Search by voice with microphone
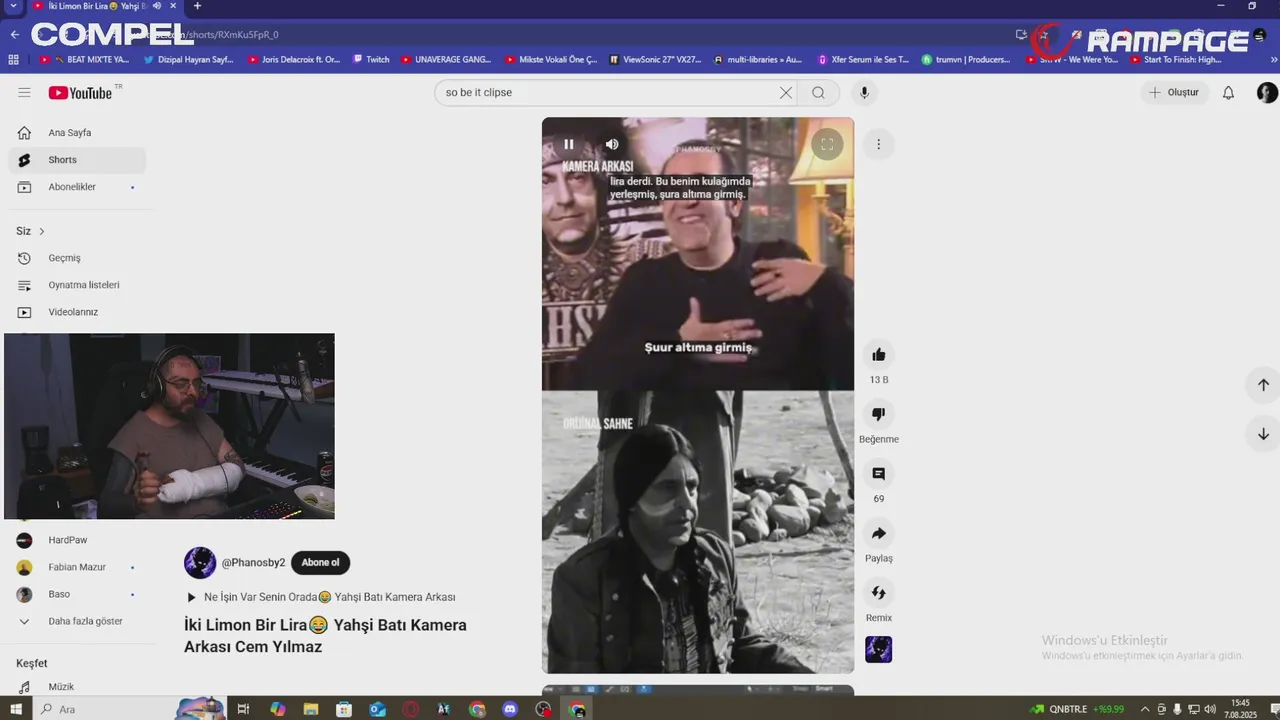 [865, 92]
